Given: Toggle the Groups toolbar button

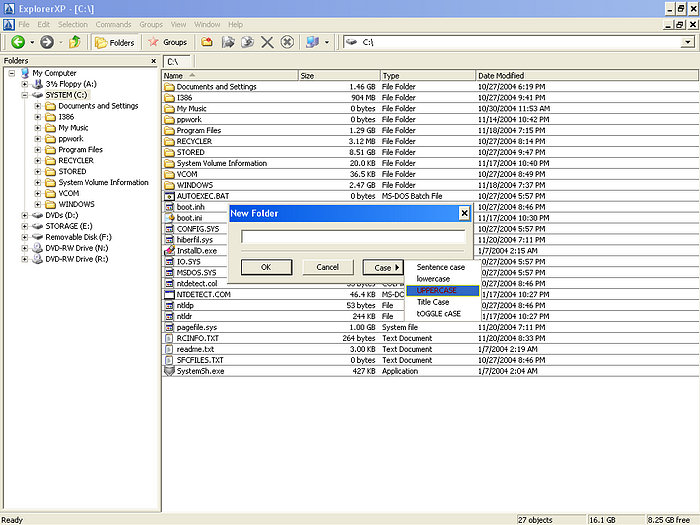Looking at the screenshot, I should click(168, 42).
